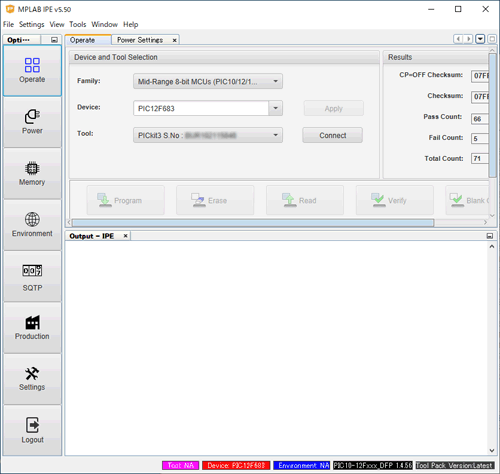Open the Help menu
Image resolution: width=500 pixels, height=474 pixels.
[x=130, y=24]
